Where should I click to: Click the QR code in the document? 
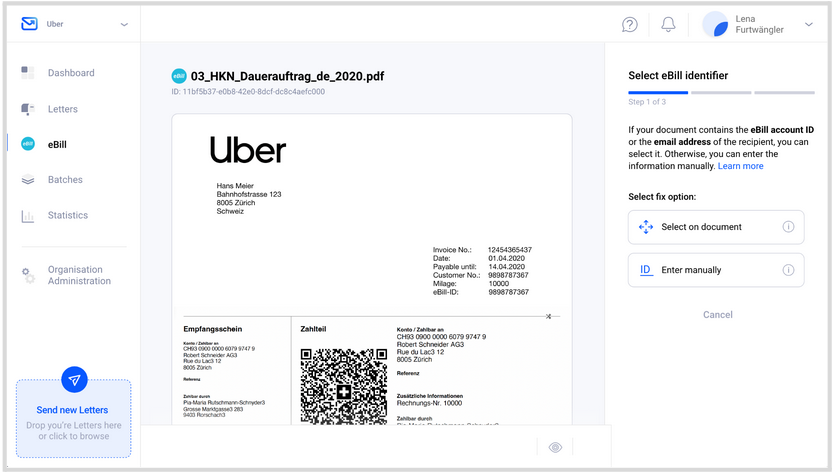[x=344, y=387]
